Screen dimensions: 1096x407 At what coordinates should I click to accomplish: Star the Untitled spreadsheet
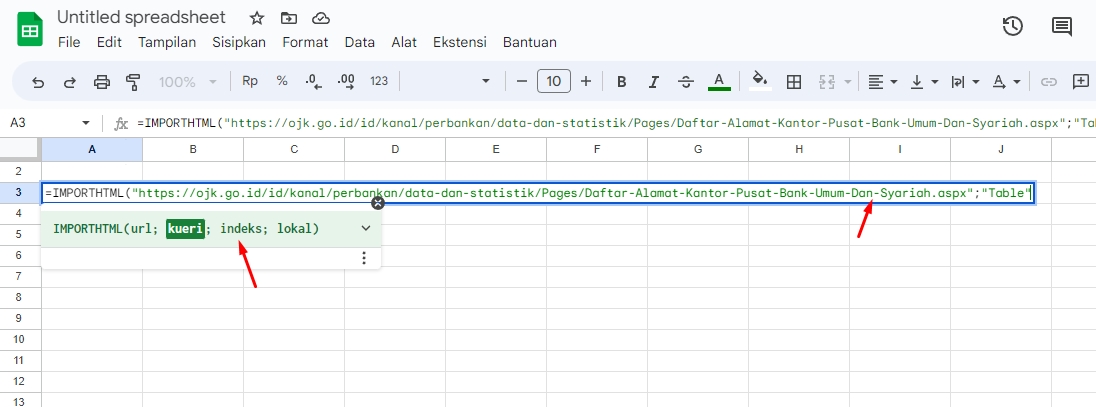click(x=257, y=18)
